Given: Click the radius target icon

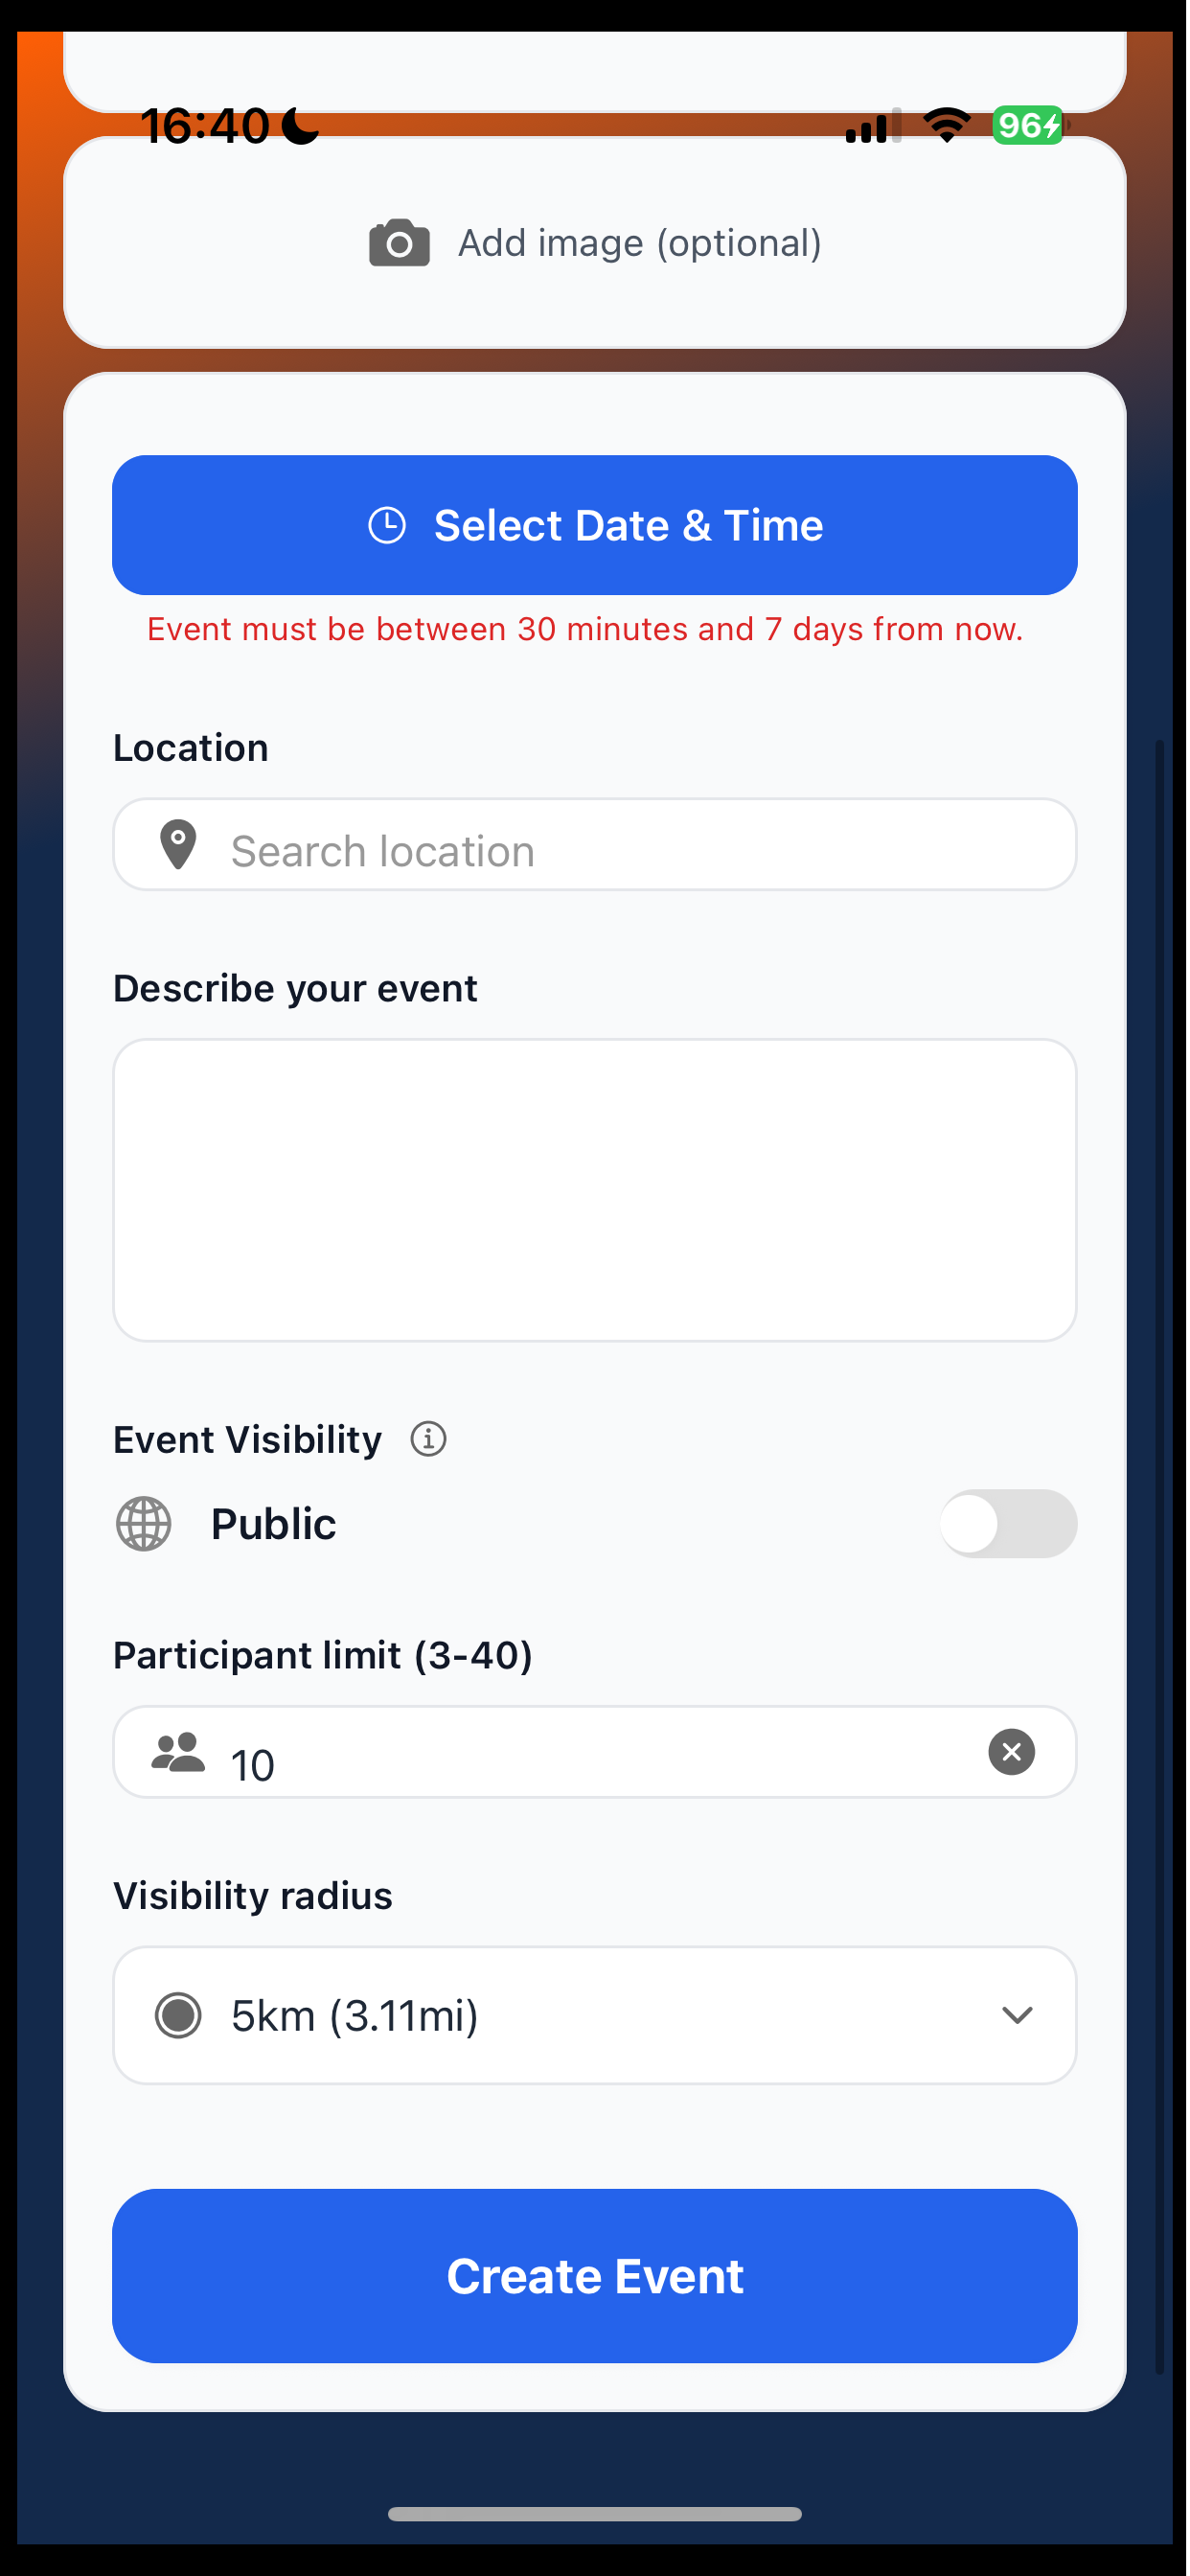Looking at the screenshot, I should click(178, 2015).
